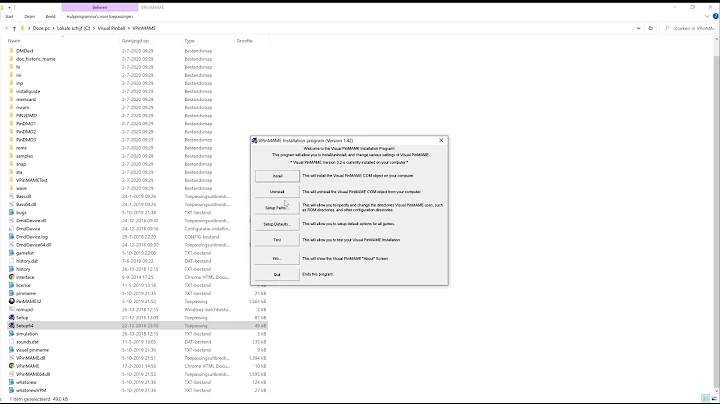Click 'Deze pc' in the address breadcrumb
The width and height of the screenshot is (720, 404).
click(x=41, y=28)
